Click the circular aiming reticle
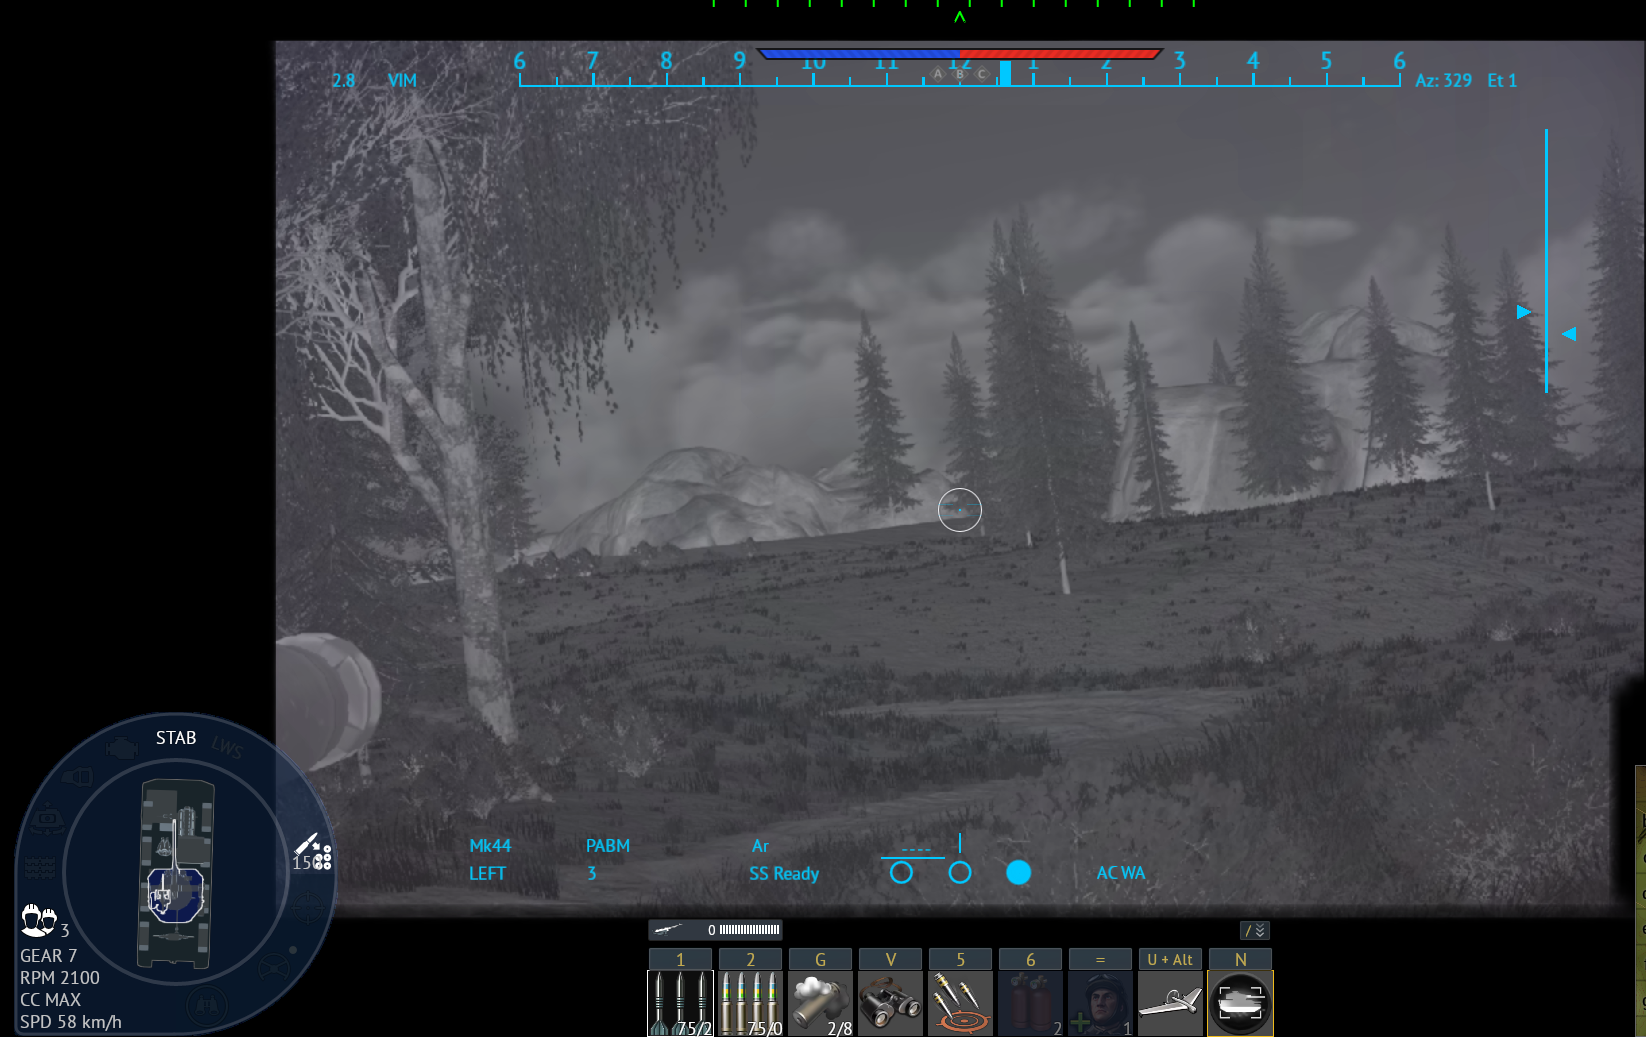 click(x=960, y=510)
